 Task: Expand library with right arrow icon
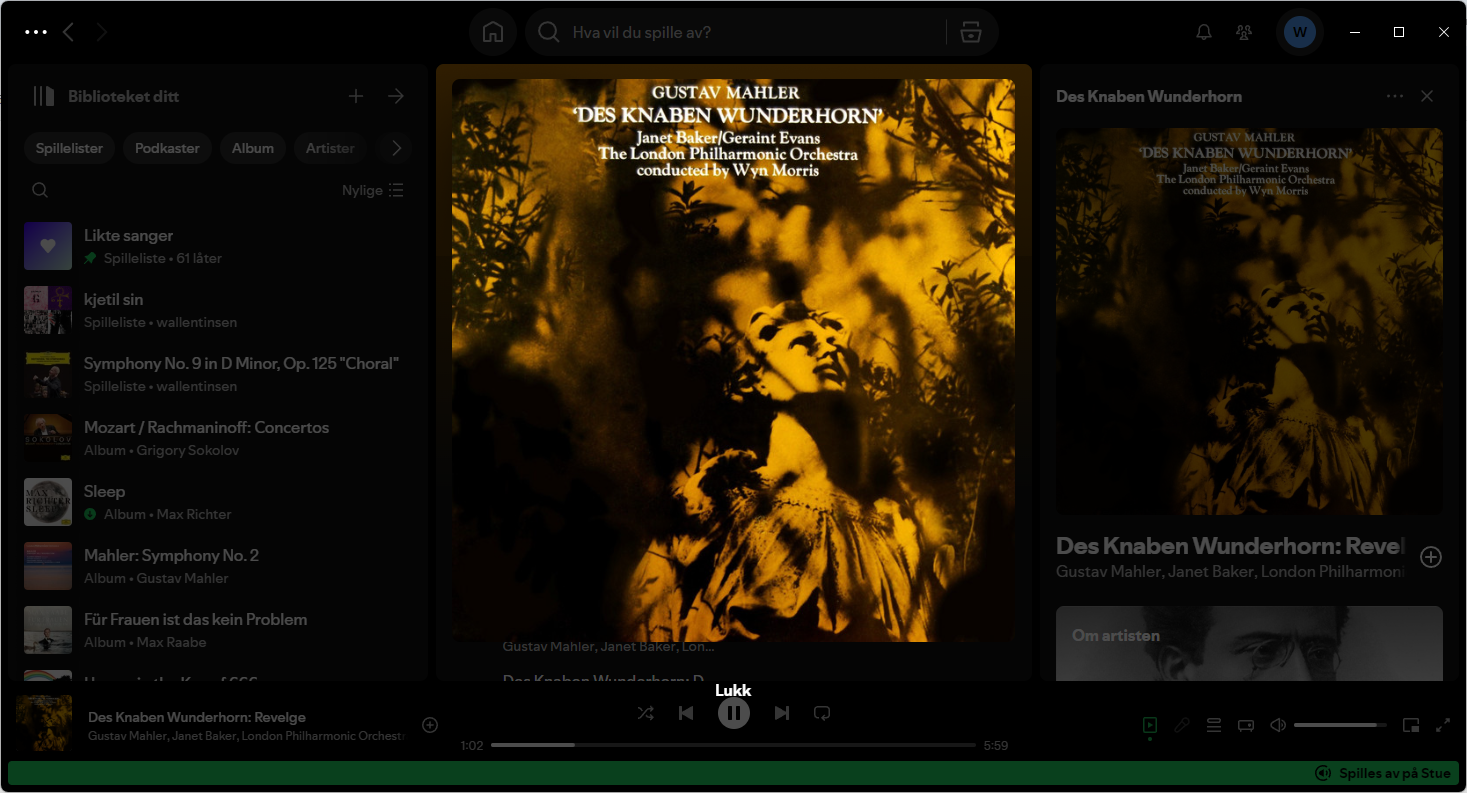[x=396, y=96]
